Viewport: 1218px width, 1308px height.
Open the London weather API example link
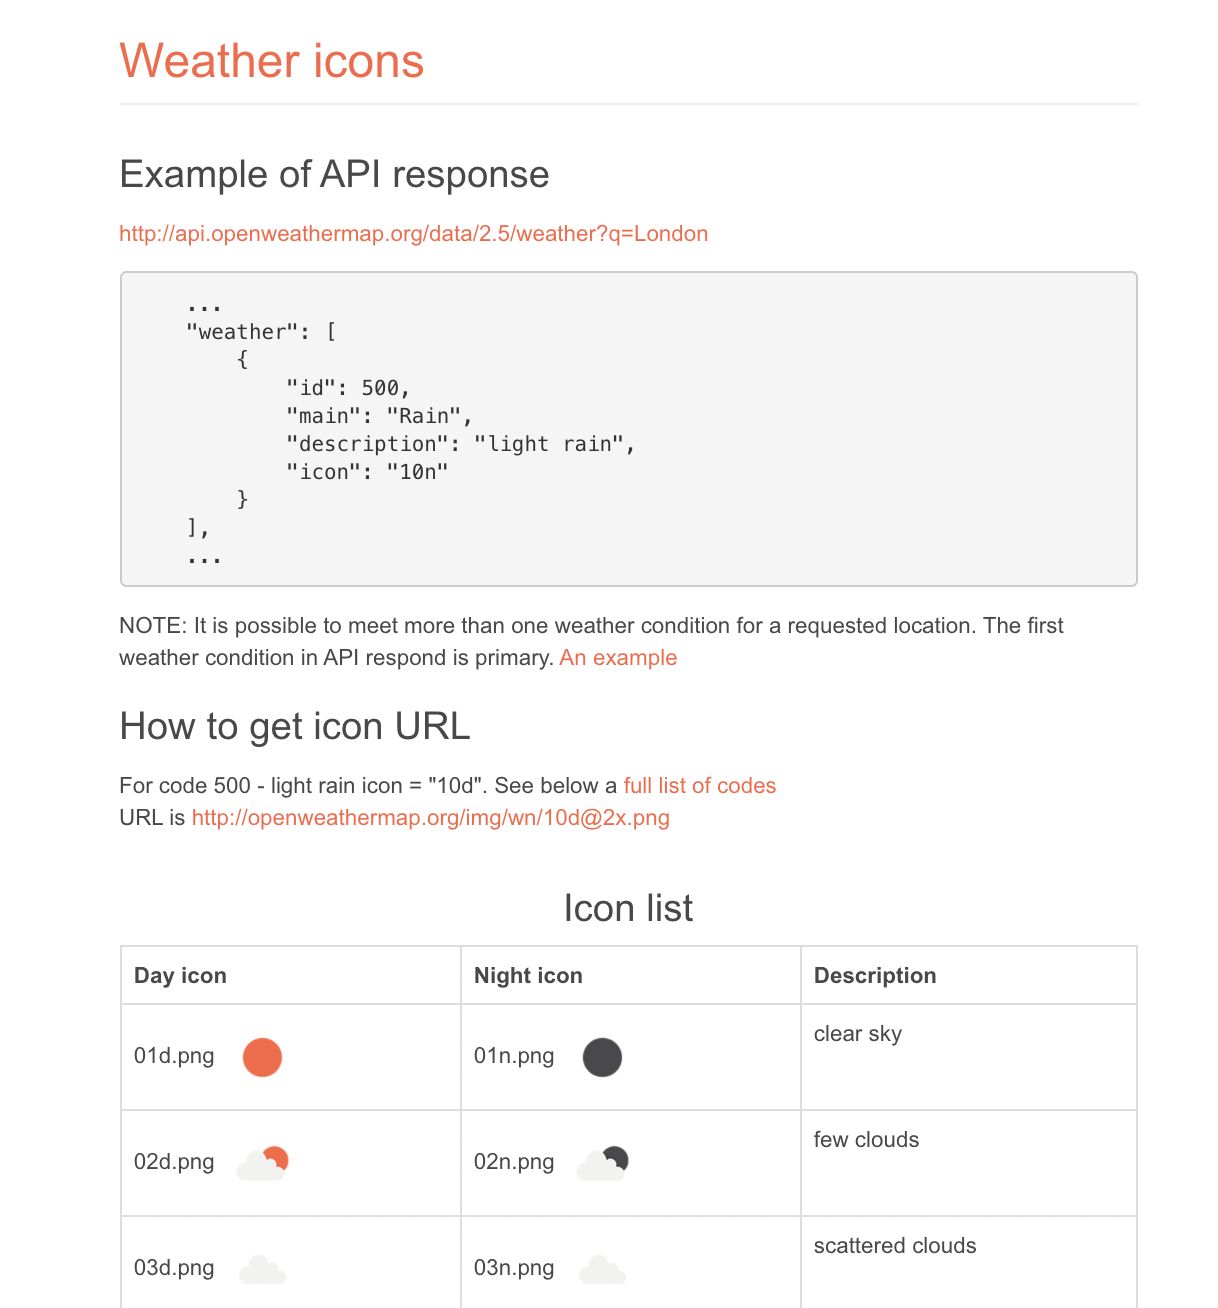click(x=413, y=234)
